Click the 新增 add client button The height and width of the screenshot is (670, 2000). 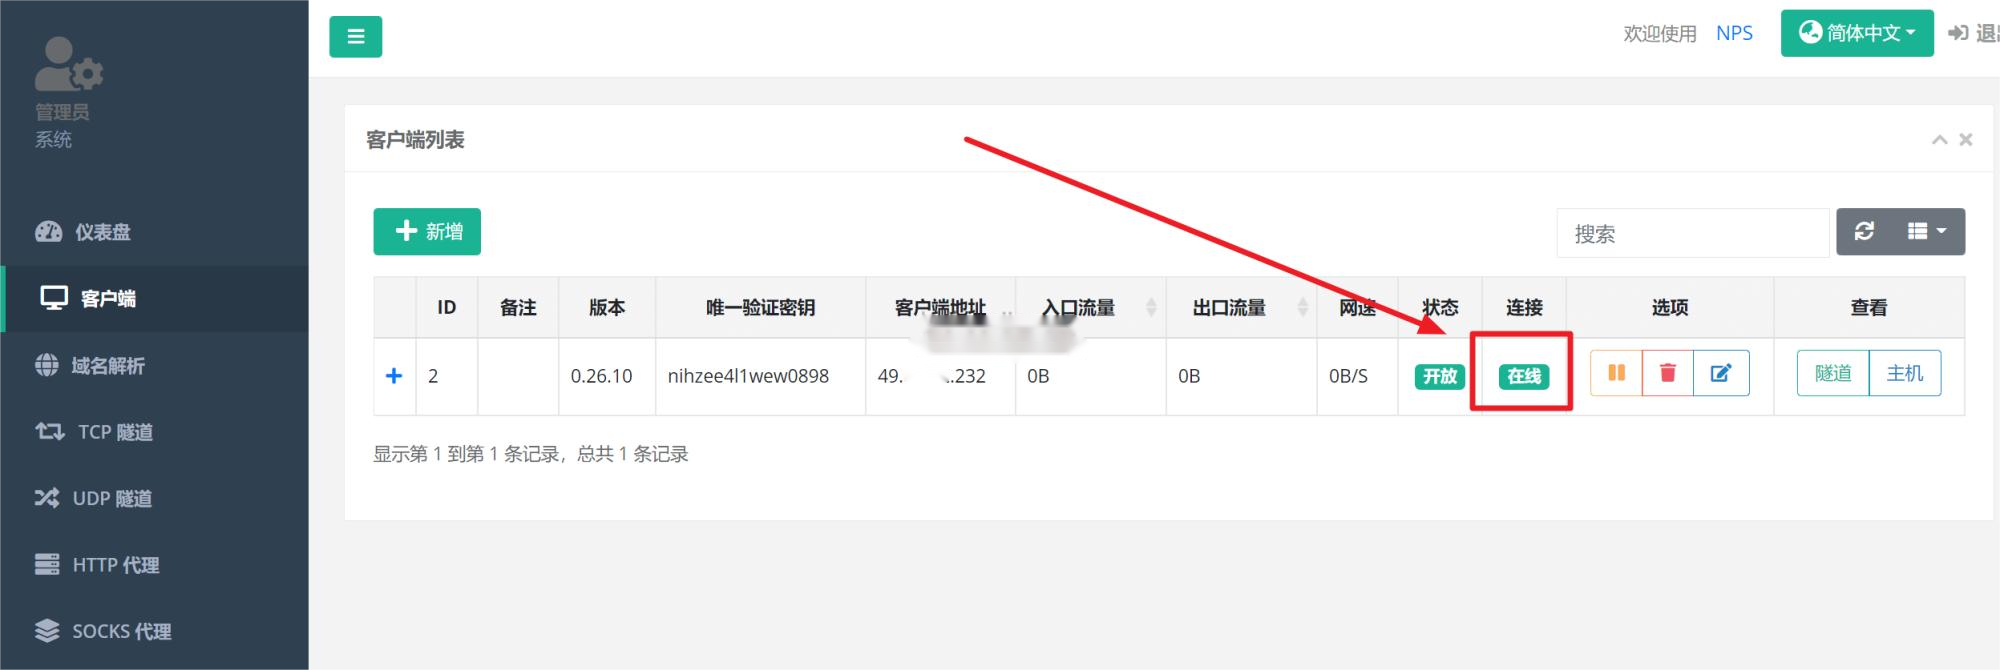click(427, 232)
